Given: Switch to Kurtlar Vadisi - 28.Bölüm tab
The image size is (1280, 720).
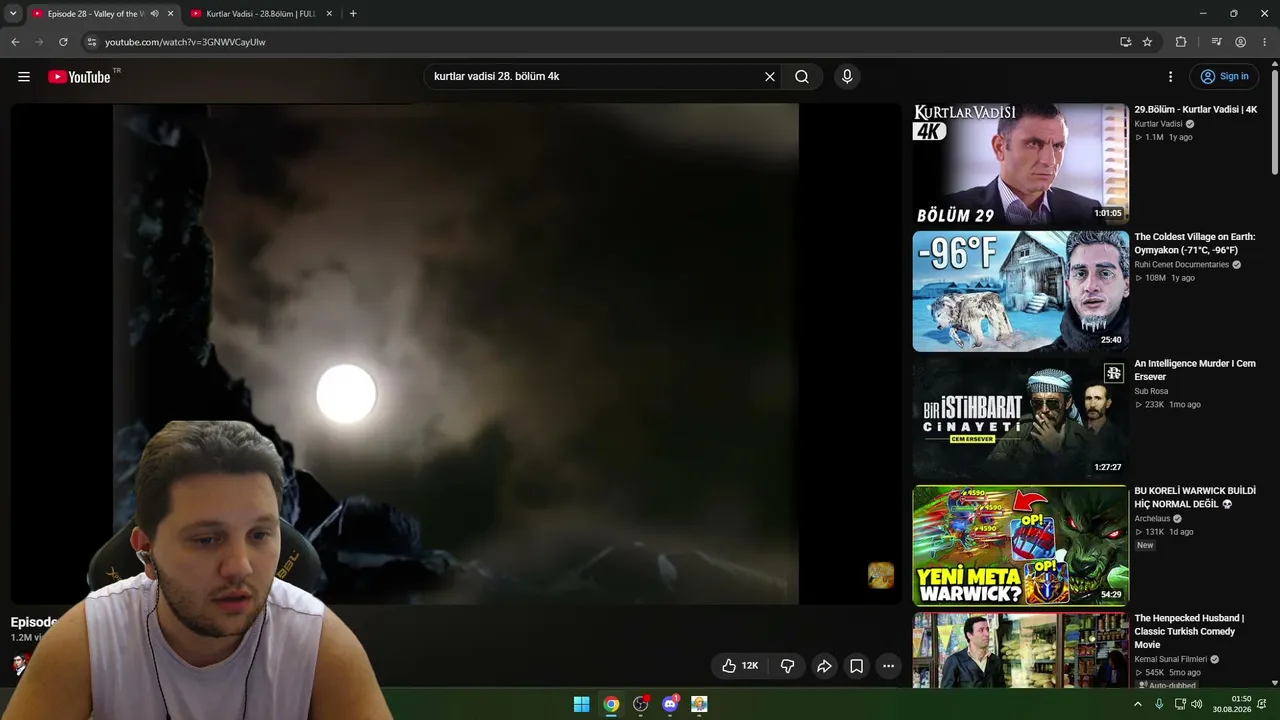Looking at the screenshot, I should [x=261, y=14].
